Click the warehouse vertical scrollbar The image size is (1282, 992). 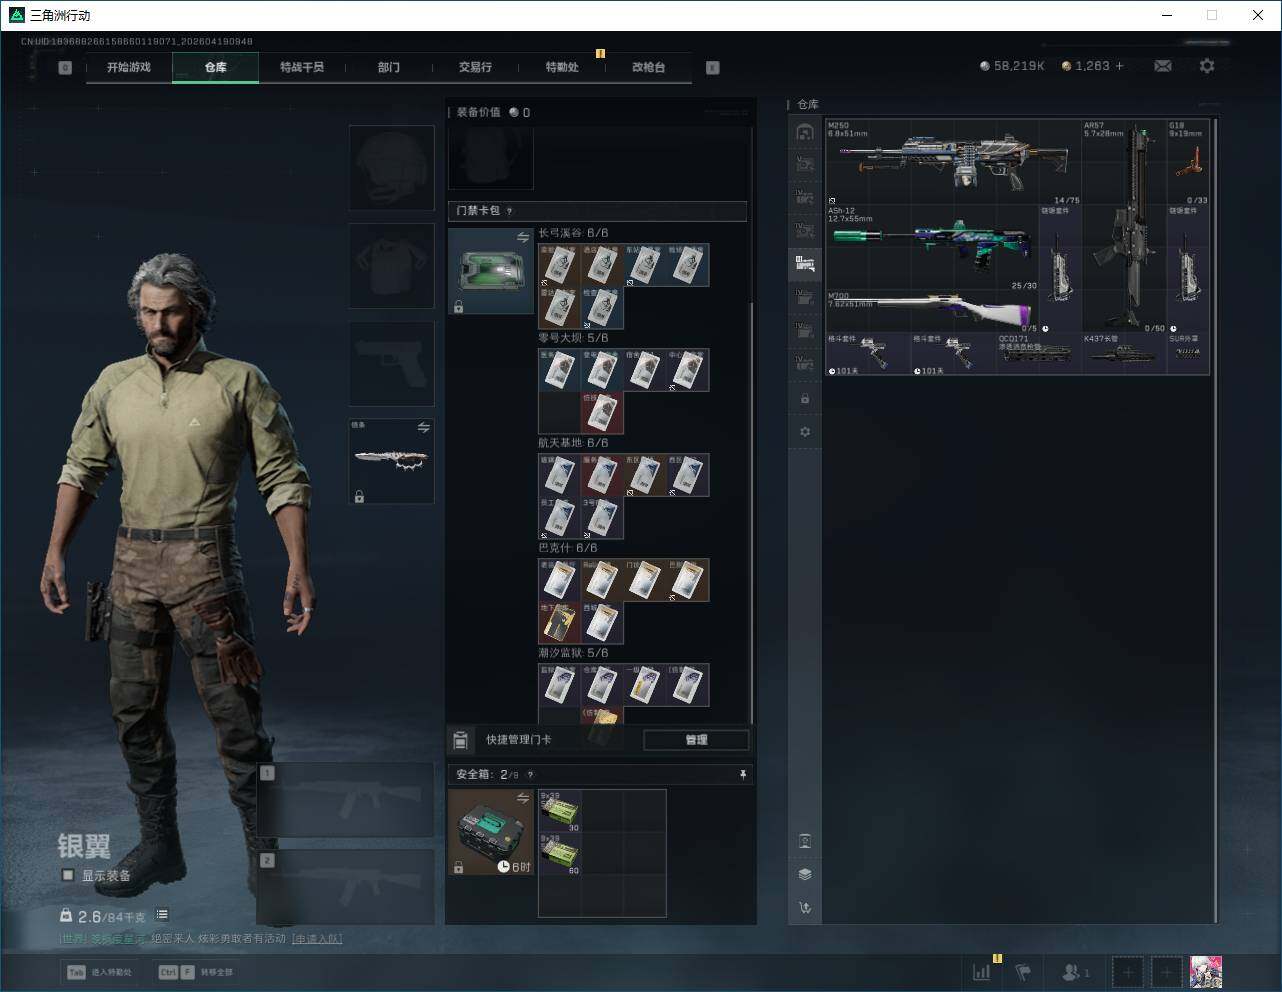1215,520
